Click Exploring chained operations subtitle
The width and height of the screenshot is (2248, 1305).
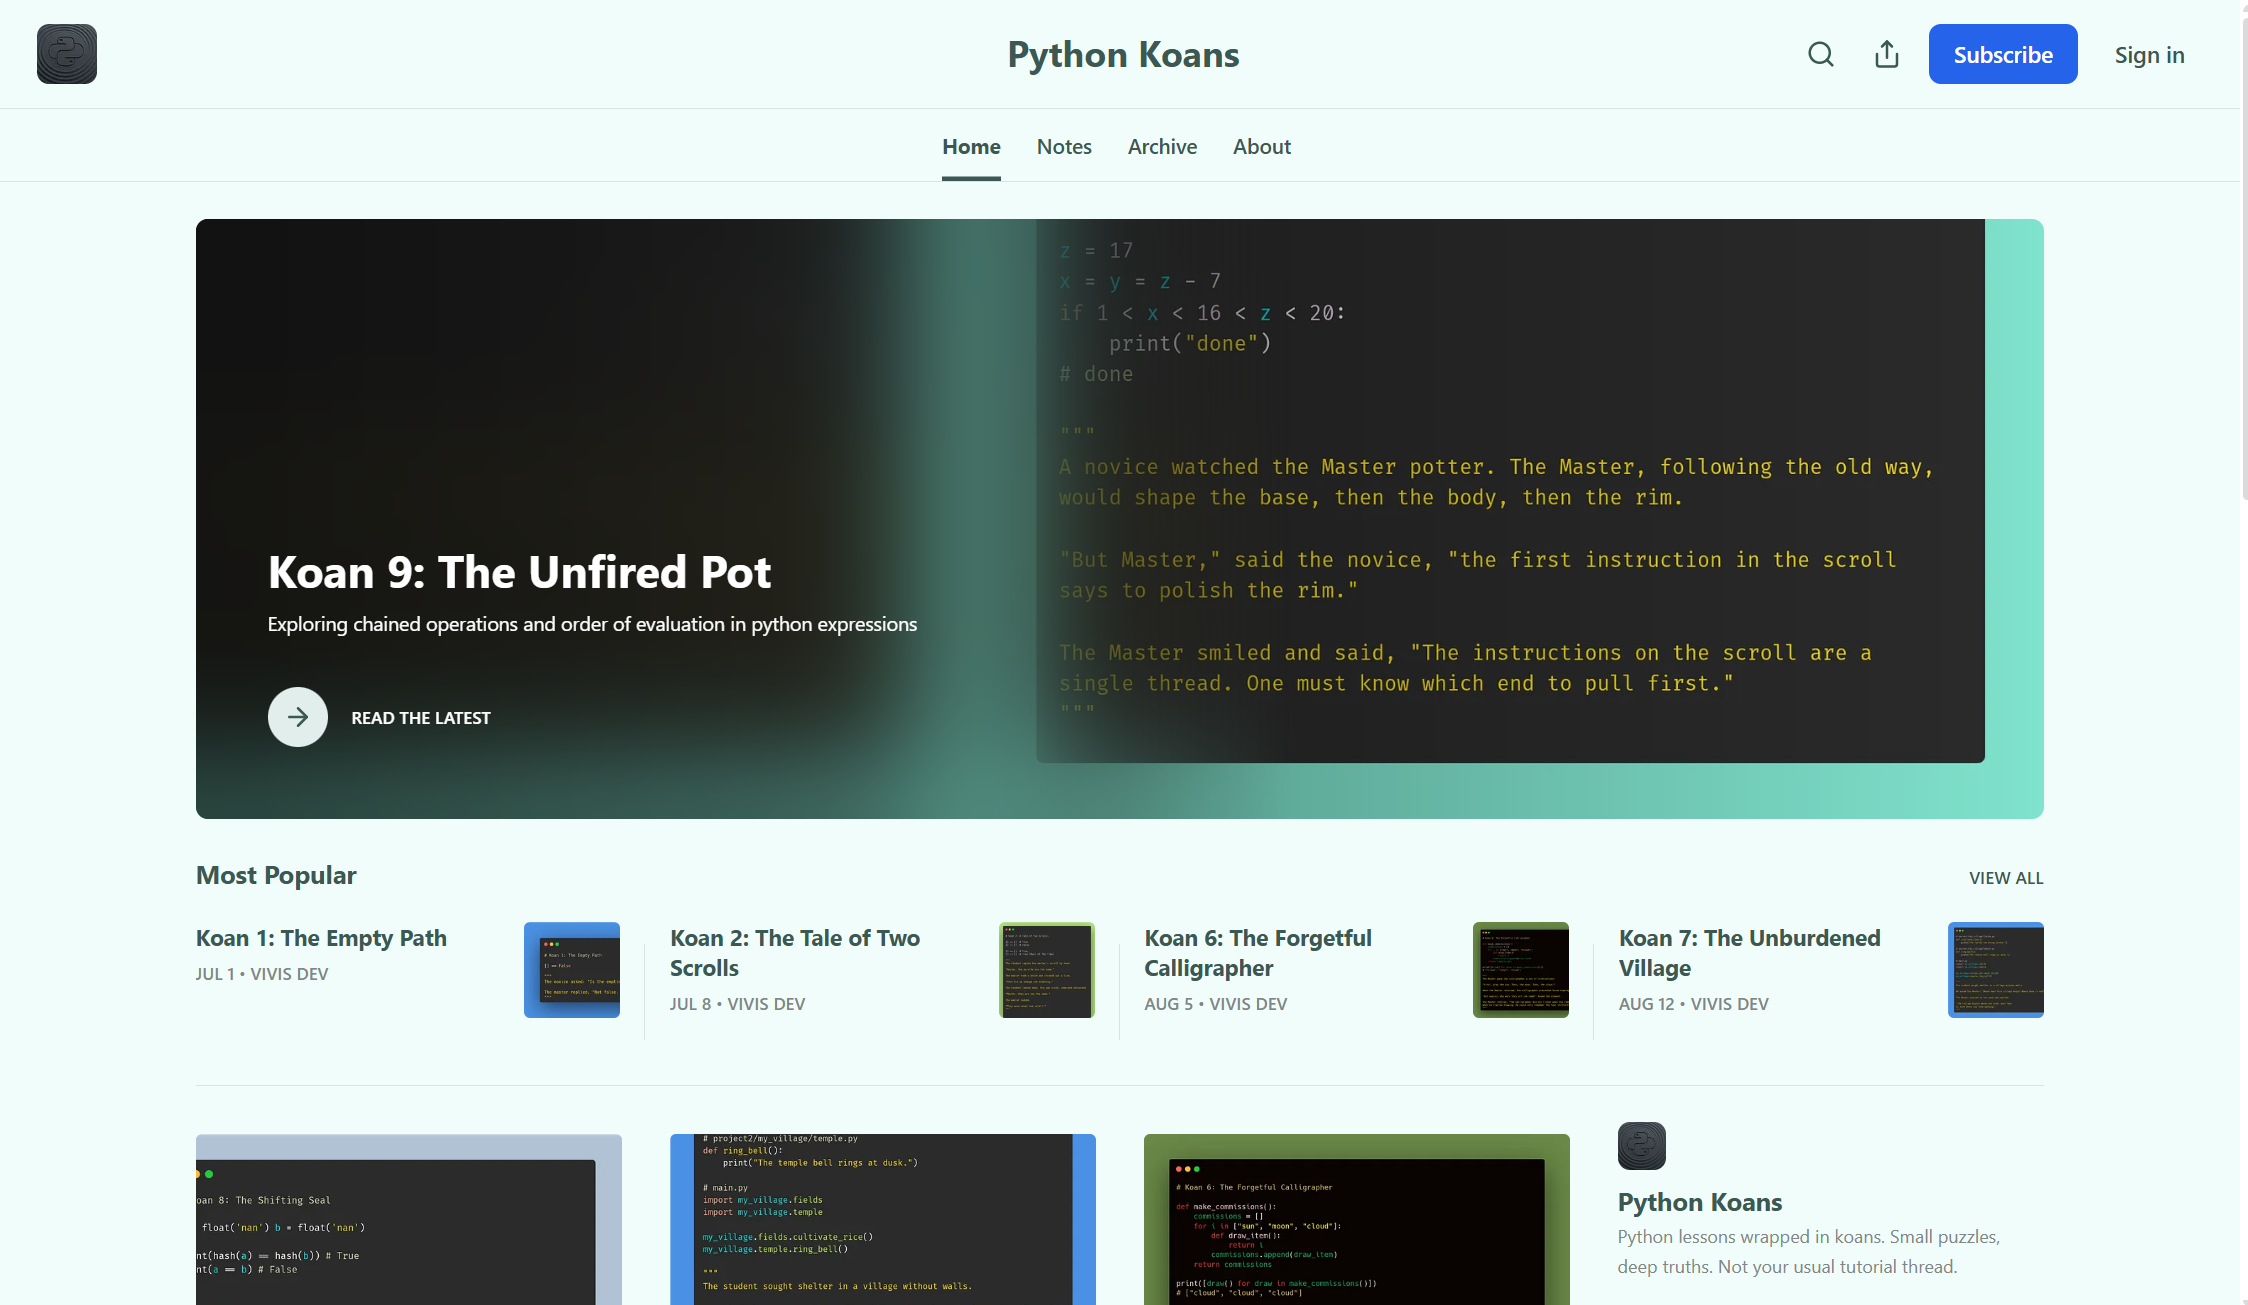(592, 624)
